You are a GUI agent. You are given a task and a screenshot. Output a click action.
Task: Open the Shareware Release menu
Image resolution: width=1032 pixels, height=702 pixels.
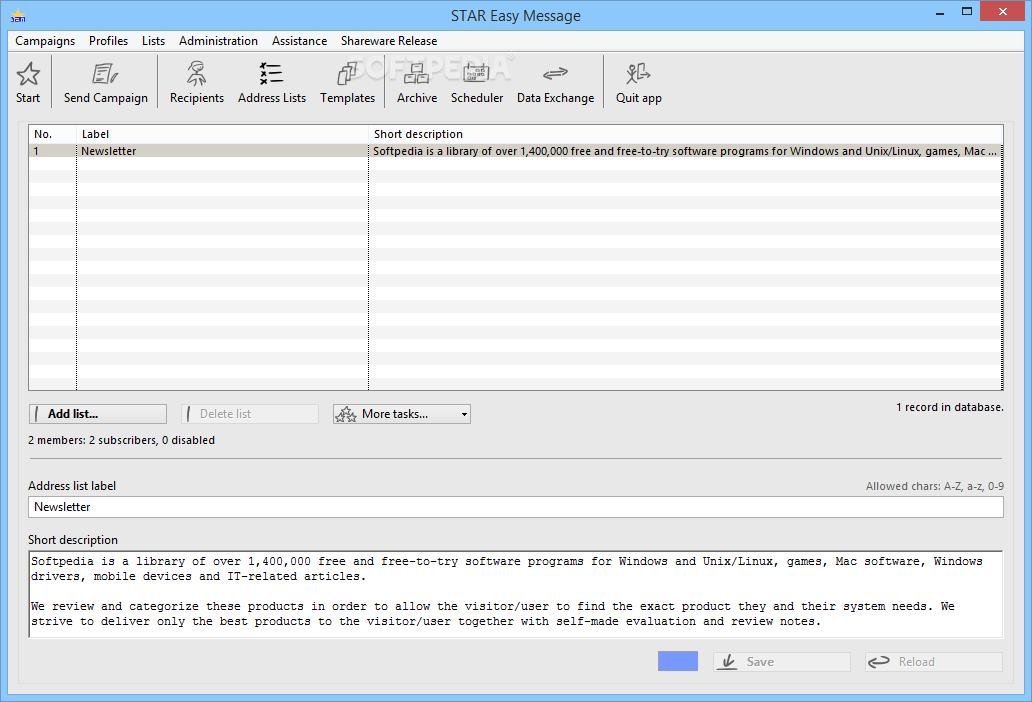(389, 41)
